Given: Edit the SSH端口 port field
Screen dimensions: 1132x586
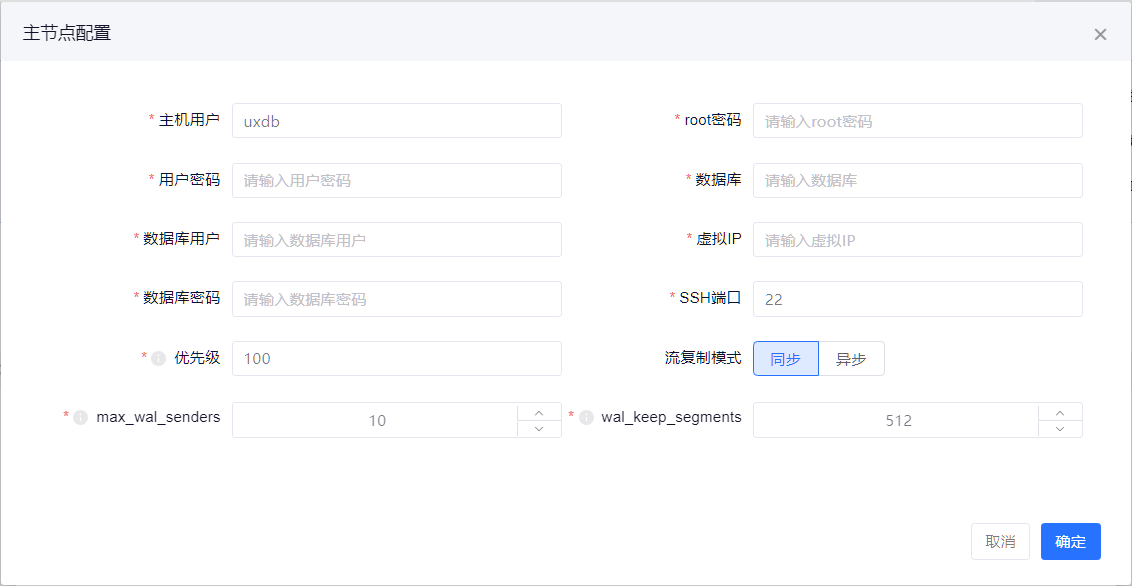Looking at the screenshot, I should pyautogui.click(x=917, y=299).
